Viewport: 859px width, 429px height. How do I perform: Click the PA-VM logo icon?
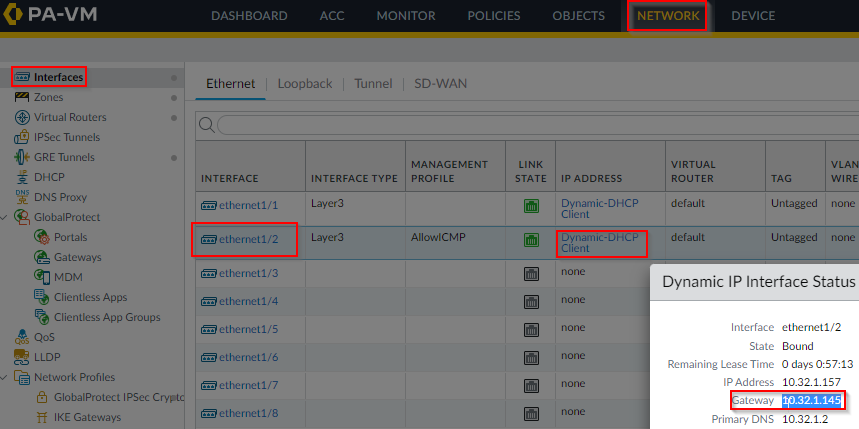(x=12, y=15)
